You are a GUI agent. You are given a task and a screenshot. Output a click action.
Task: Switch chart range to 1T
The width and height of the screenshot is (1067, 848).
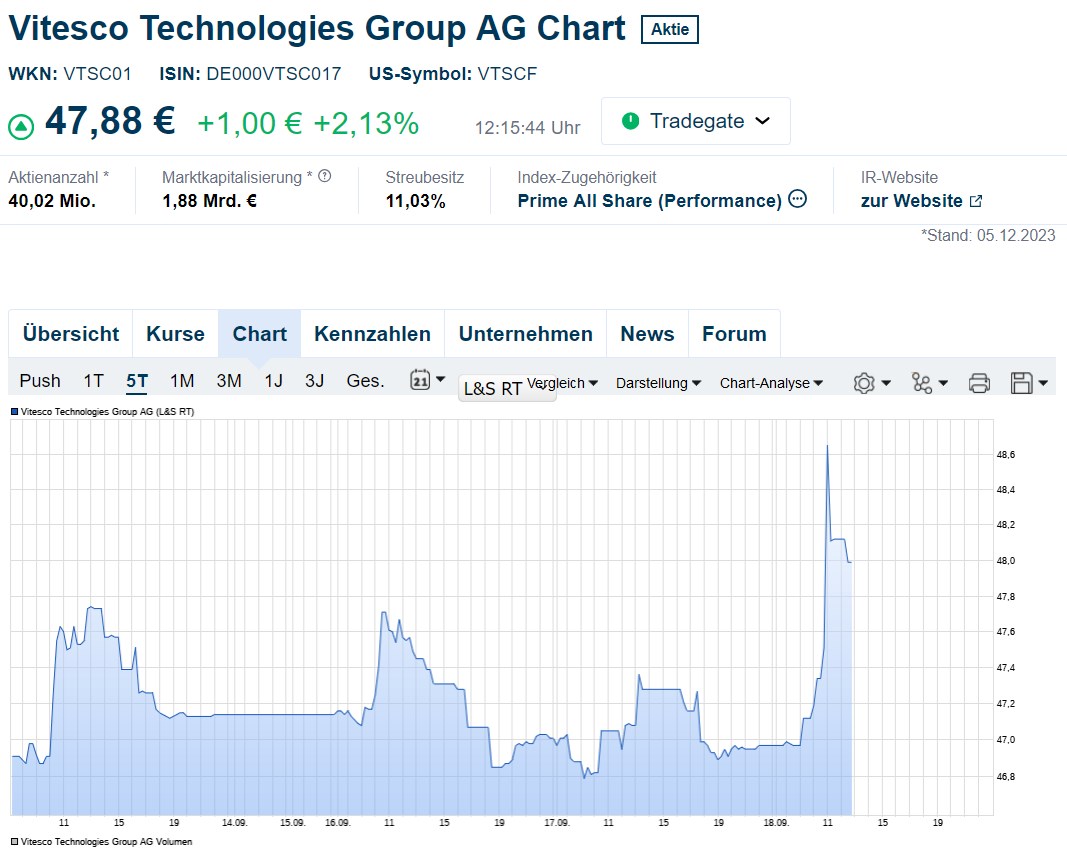point(93,381)
